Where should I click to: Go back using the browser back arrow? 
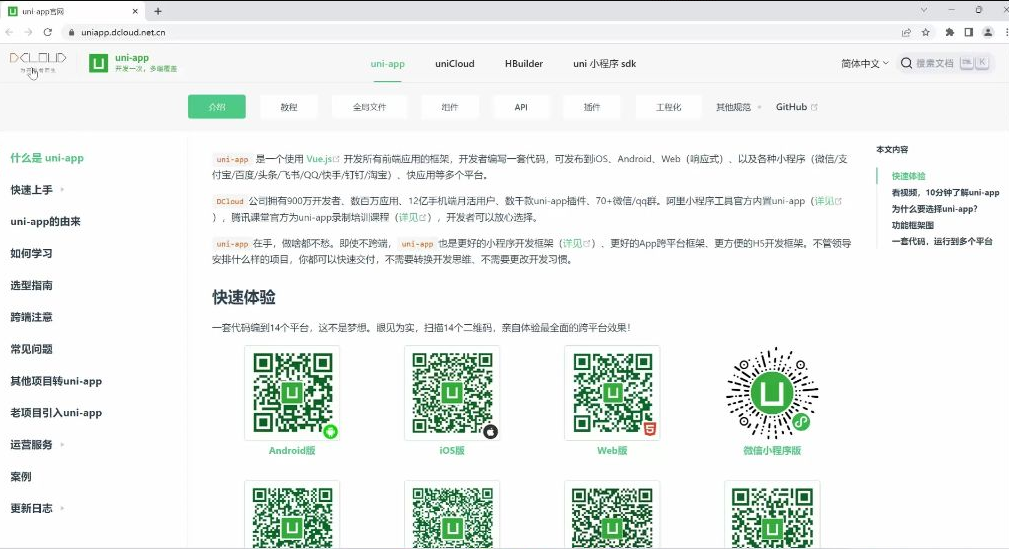coord(9,32)
